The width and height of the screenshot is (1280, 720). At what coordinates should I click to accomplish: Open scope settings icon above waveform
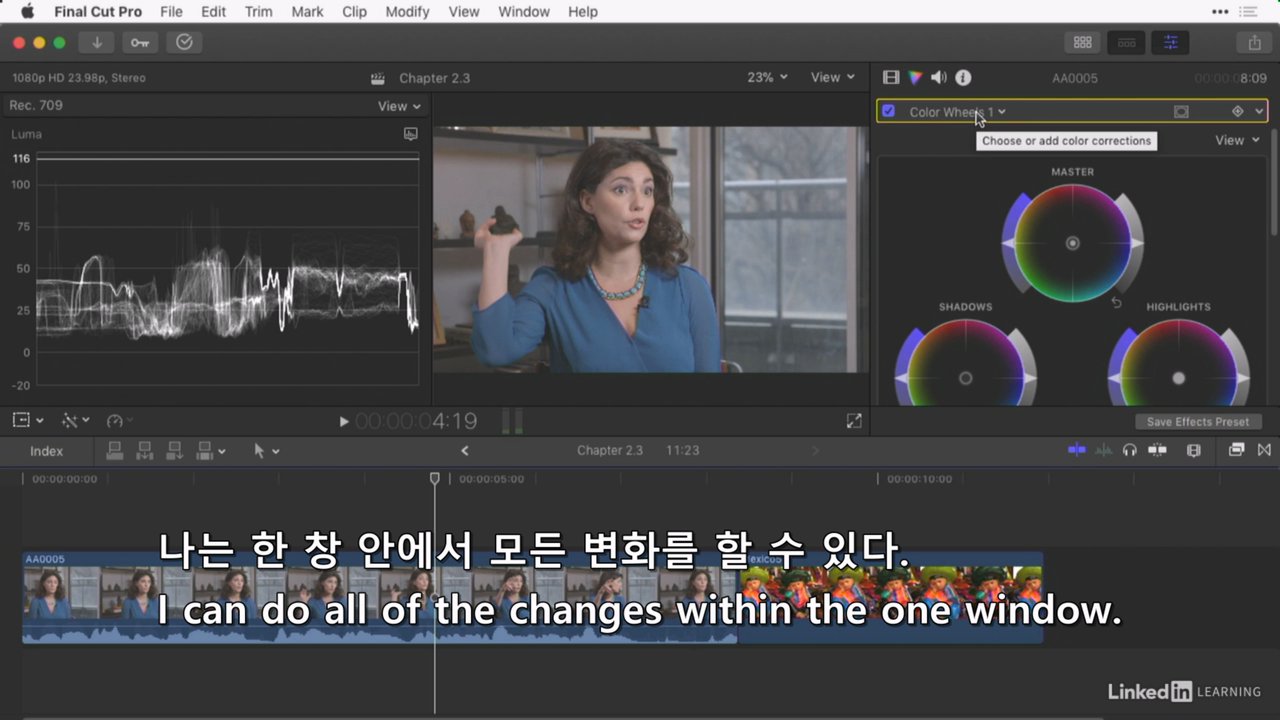coord(410,134)
